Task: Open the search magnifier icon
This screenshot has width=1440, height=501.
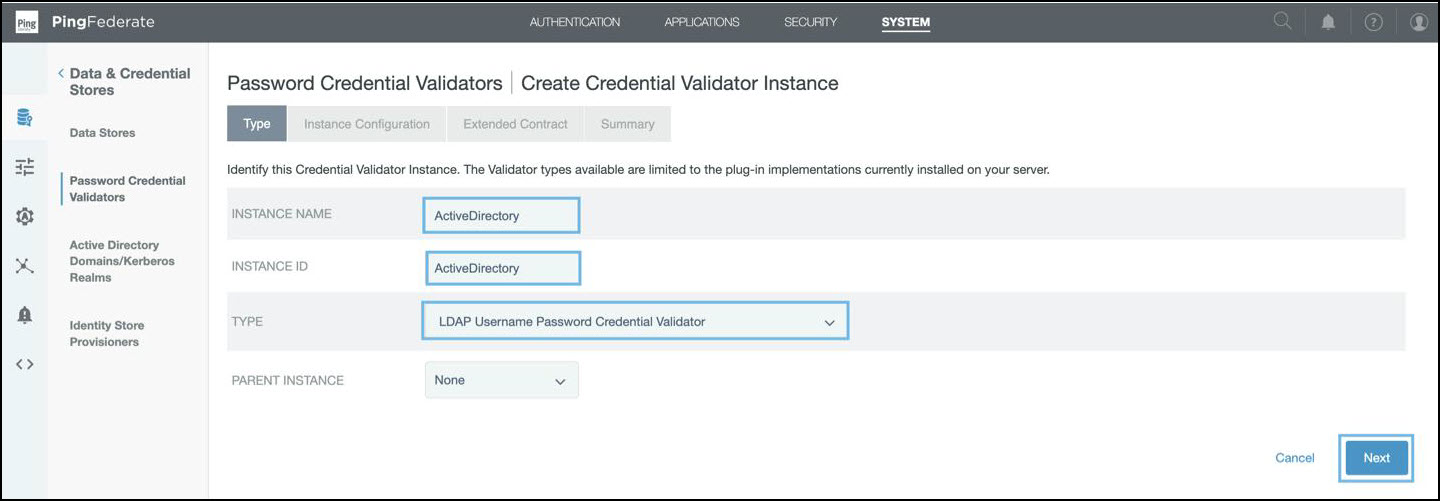Action: [1282, 21]
